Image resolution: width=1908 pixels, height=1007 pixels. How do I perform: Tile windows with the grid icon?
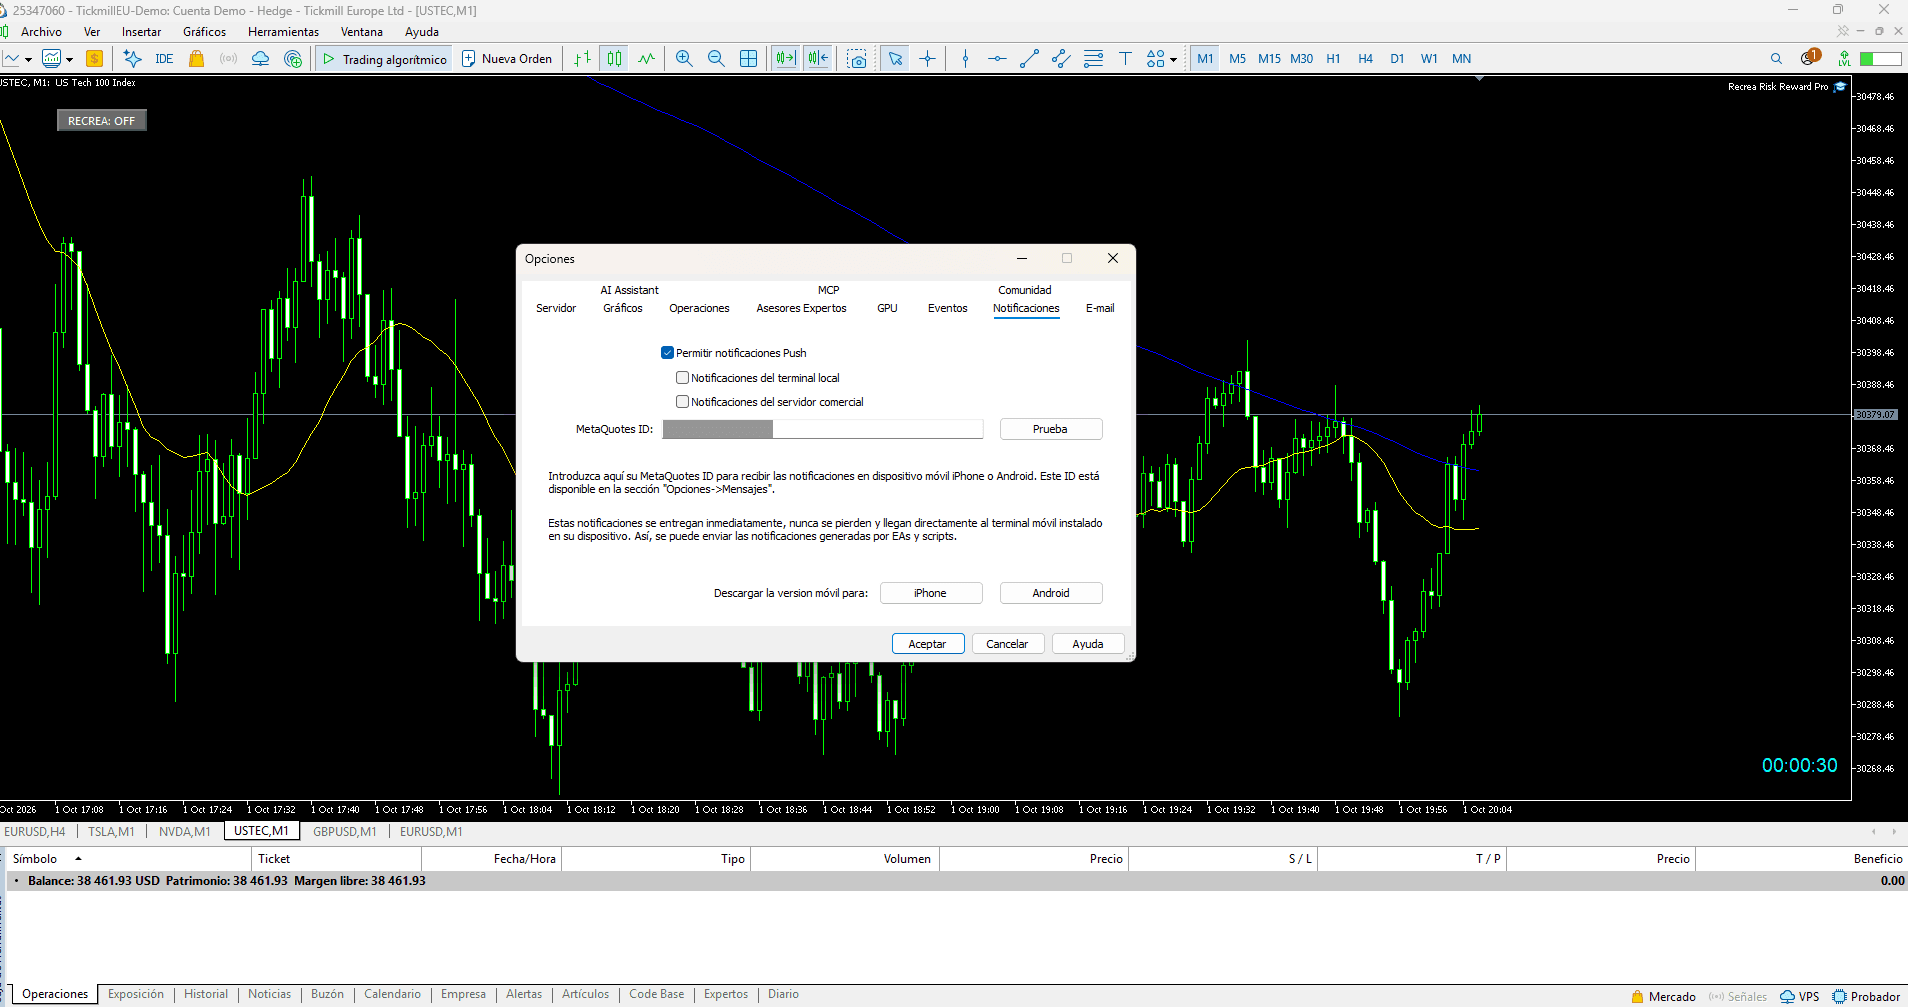click(x=748, y=59)
